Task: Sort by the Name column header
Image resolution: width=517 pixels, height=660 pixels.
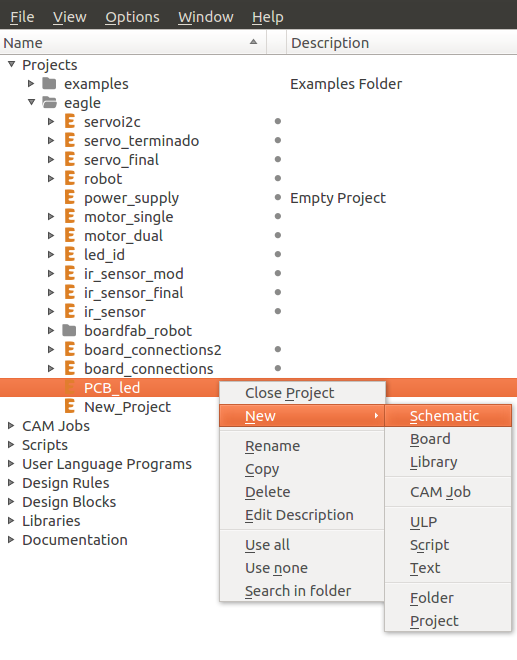Action: [x=133, y=43]
